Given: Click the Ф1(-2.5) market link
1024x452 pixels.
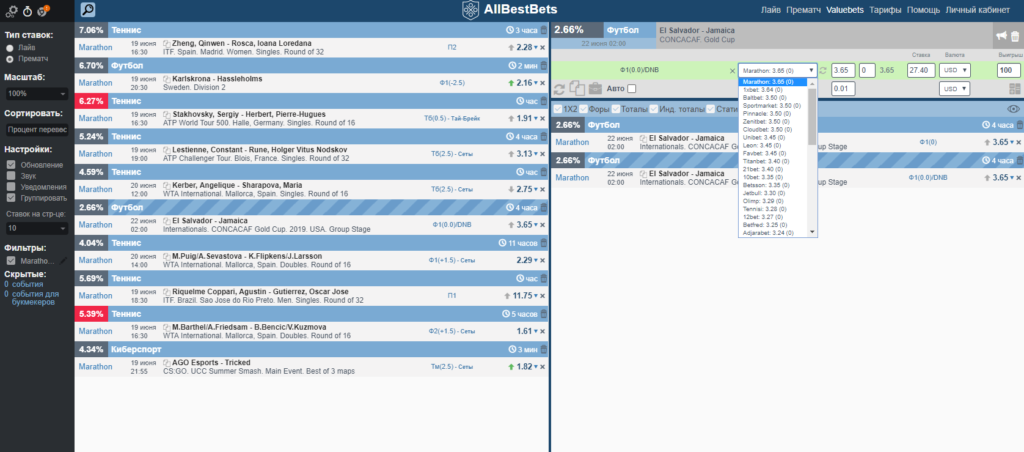Looking at the screenshot, I should click(x=452, y=83).
